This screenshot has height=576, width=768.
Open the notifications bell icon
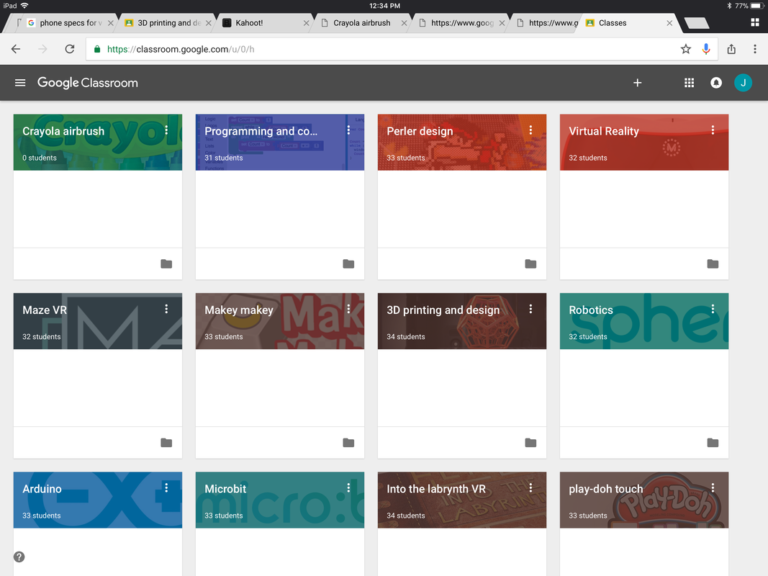tap(716, 83)
